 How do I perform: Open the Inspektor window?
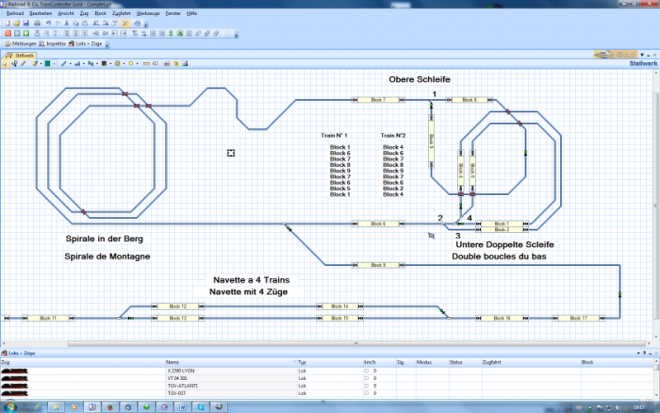(x=53, y=44)
